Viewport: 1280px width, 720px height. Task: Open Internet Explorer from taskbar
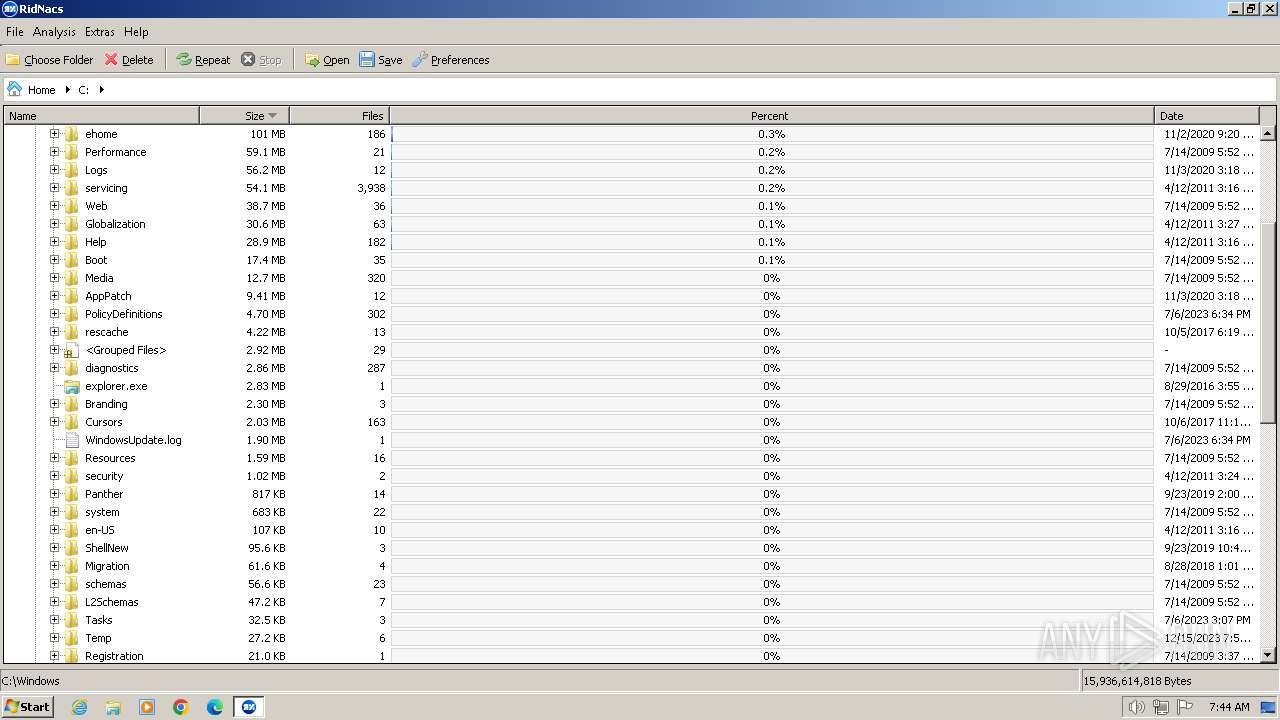click(79, 707)
